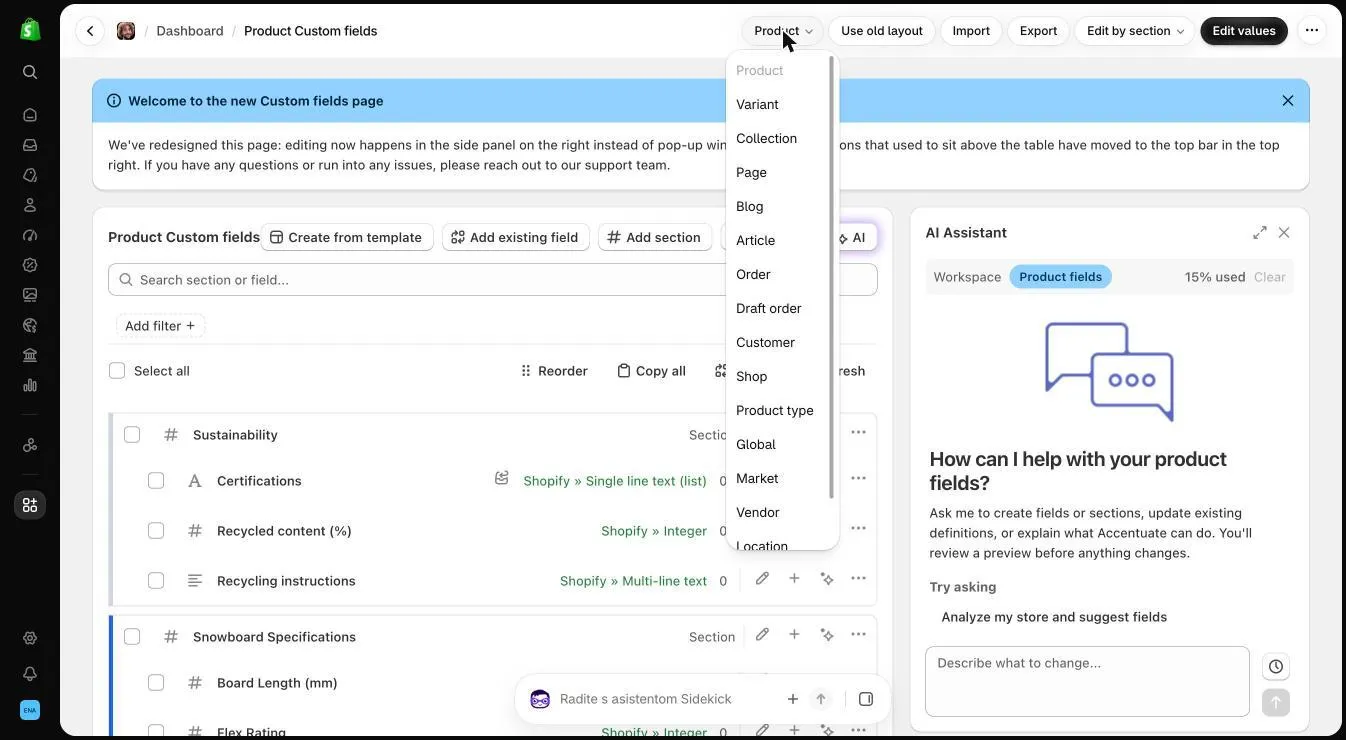1346x740 pixels.
Task: Click the back arrow next to Dashboard
Action: click(90, 31)
